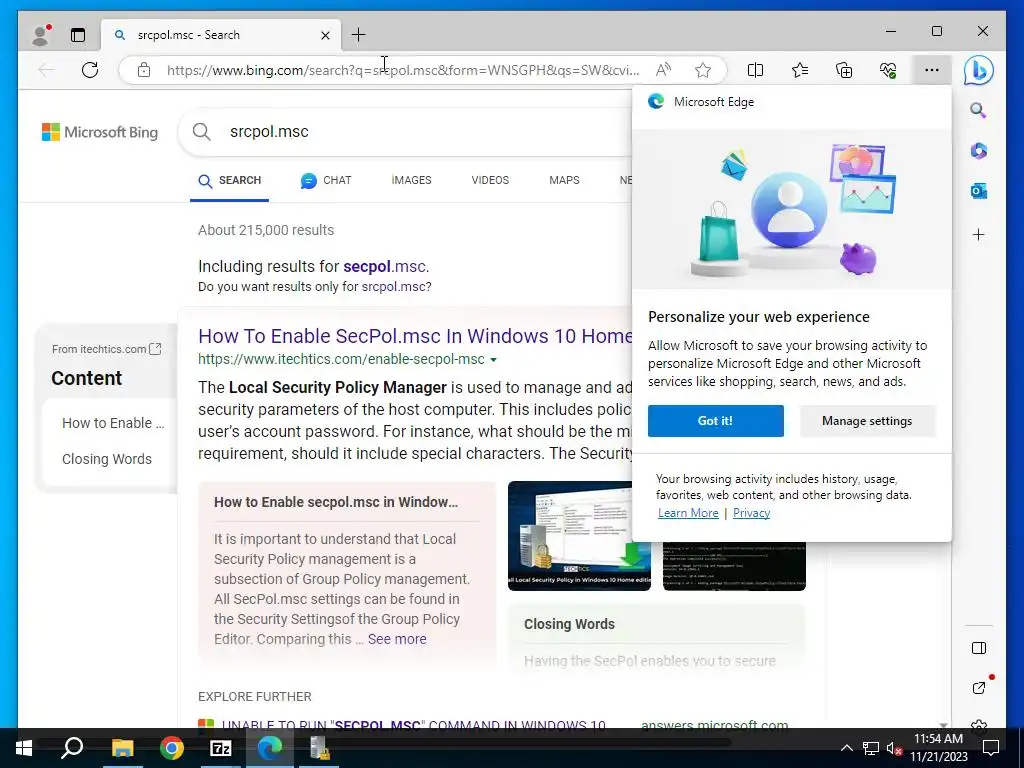The image size is (1024, 768).
Task: Open Collections icon in toolbar
Action: [844, 70]
